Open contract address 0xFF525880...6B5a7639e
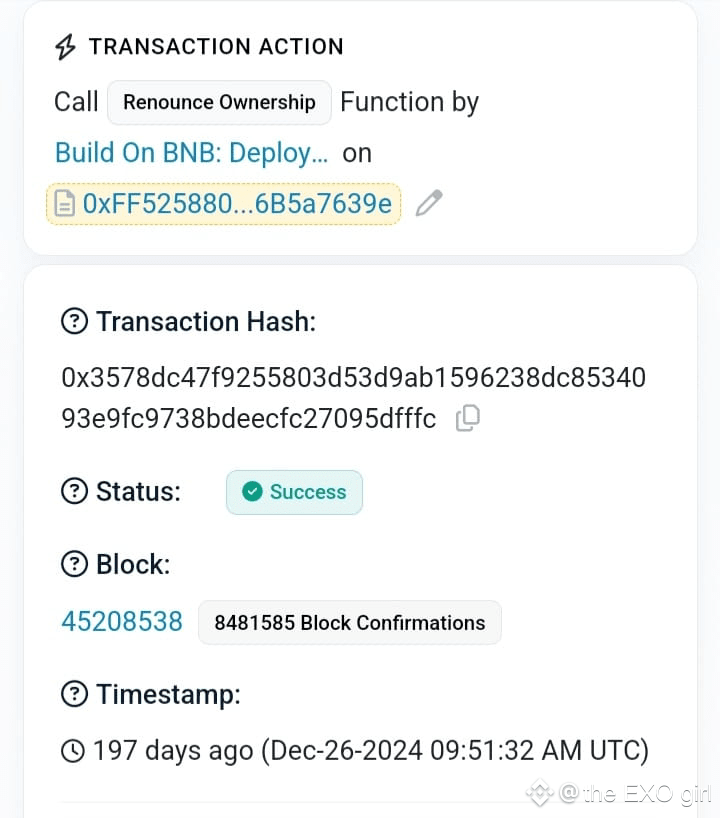This screenshot has height=818, width=720. pyautogui.click(x=237, y=203)
